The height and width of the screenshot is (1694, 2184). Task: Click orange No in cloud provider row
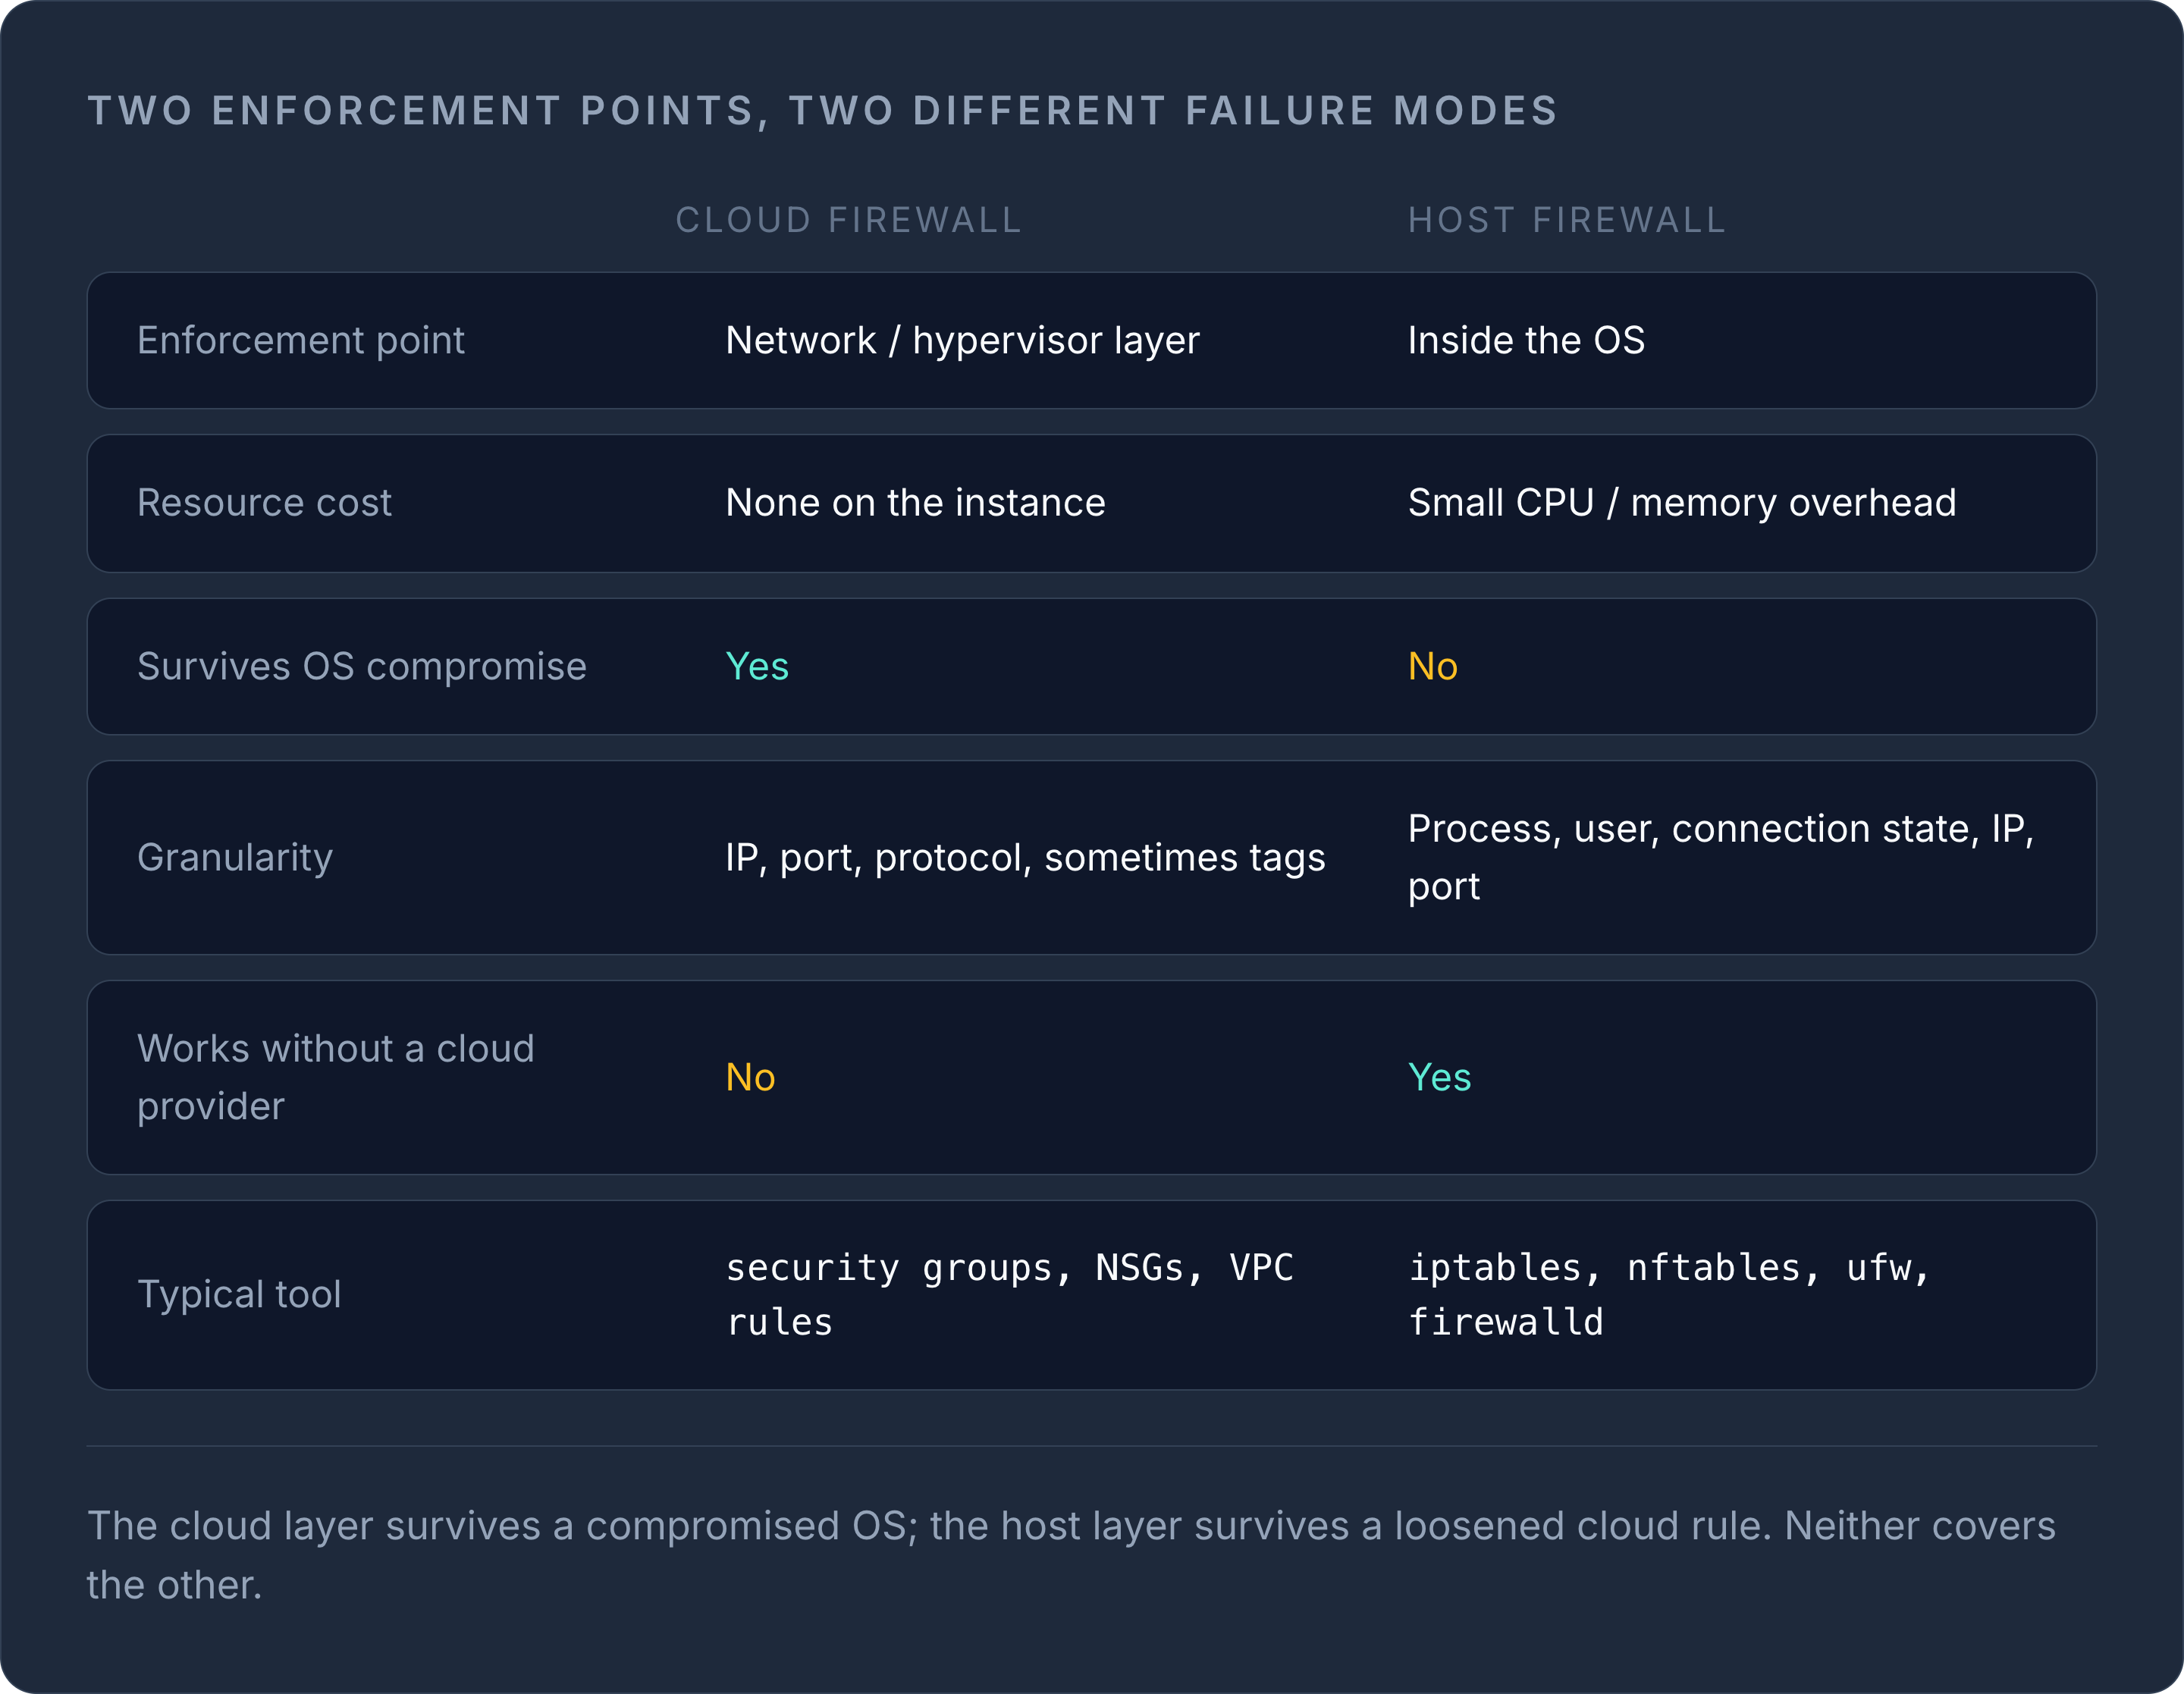pyautogui.click(x=751, y=1077)
